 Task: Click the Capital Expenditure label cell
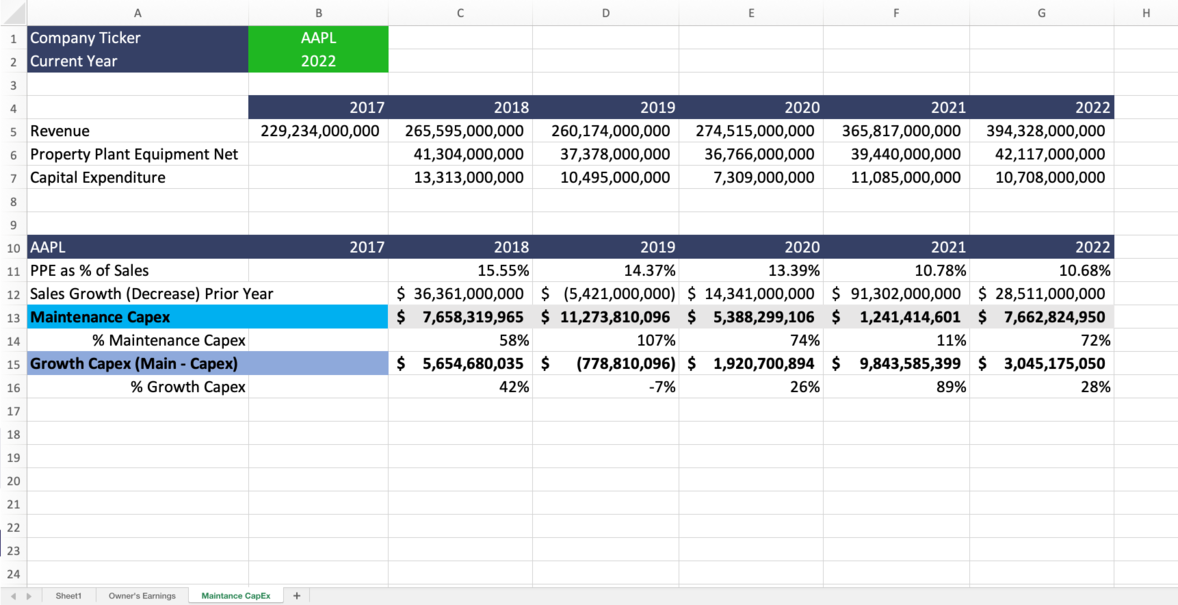[x=97, y=177]
